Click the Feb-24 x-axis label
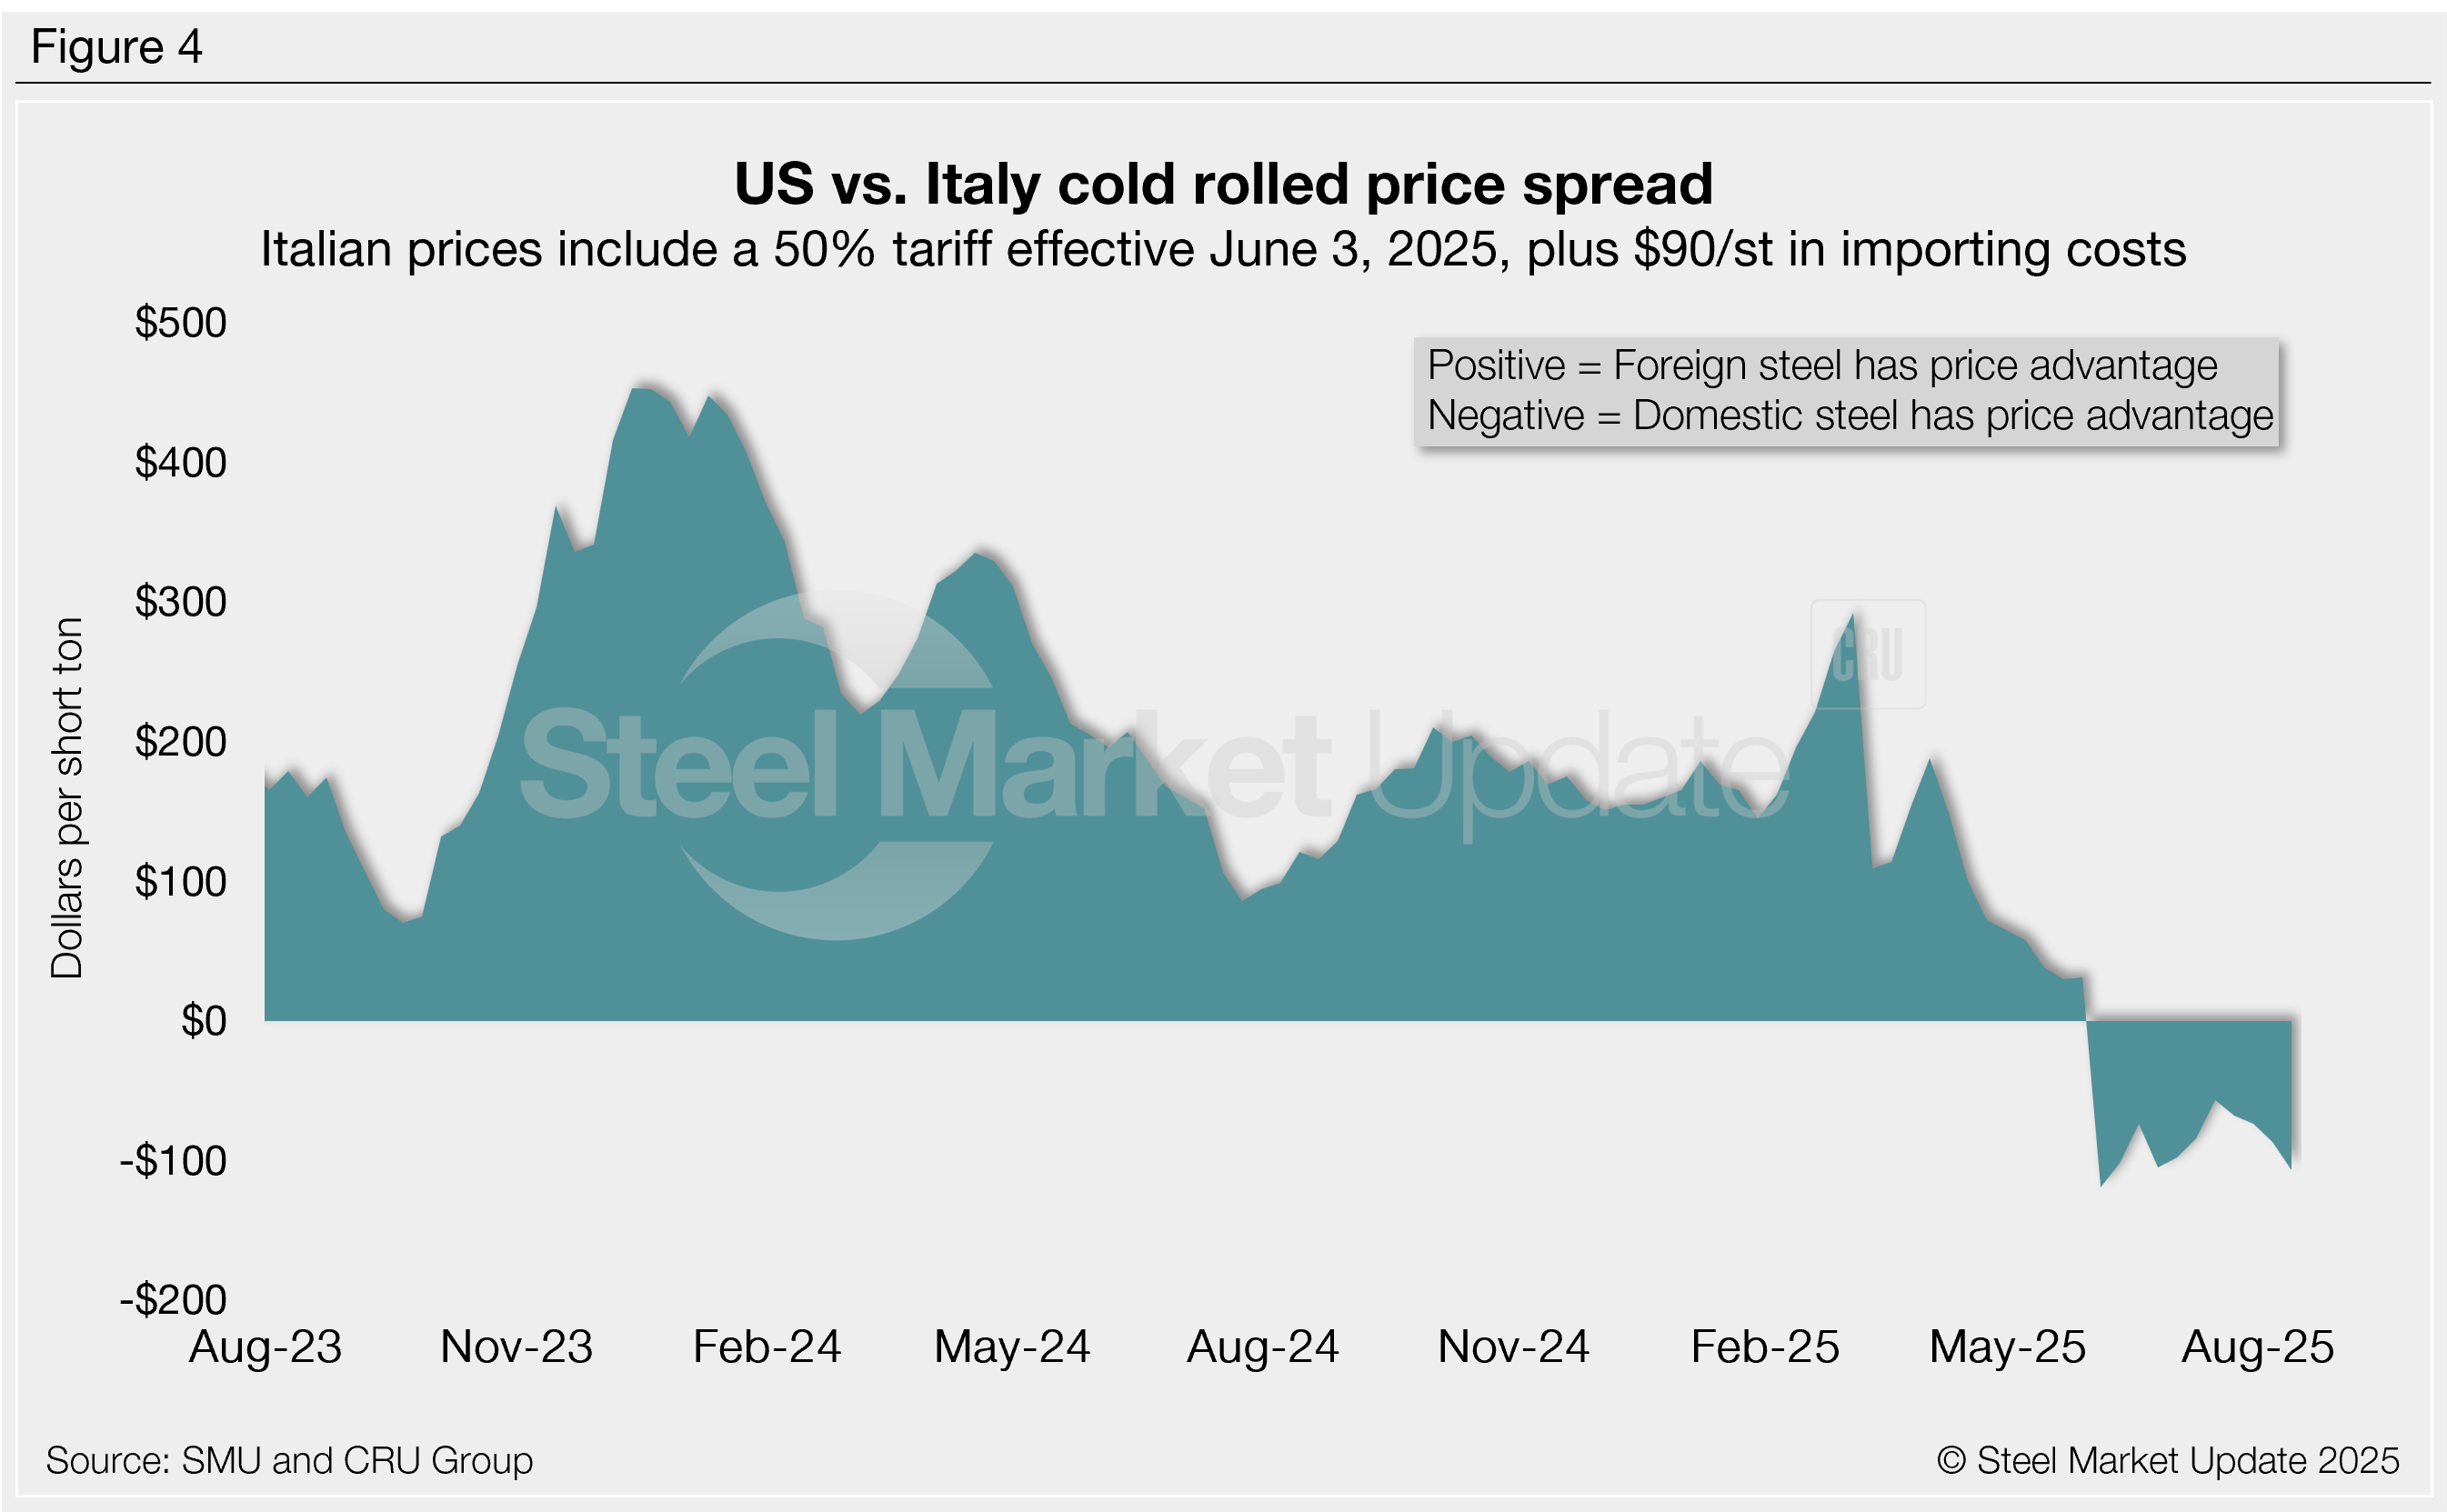 [766, 1347]
